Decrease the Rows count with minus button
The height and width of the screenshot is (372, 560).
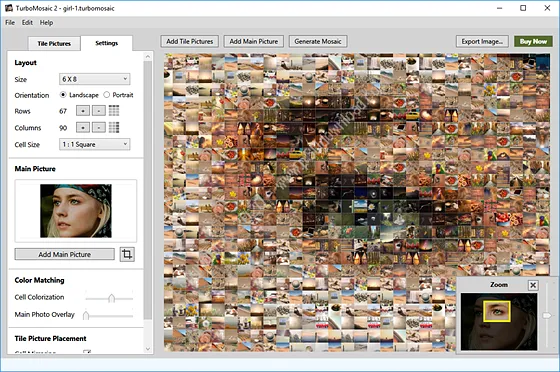point(99,111)
